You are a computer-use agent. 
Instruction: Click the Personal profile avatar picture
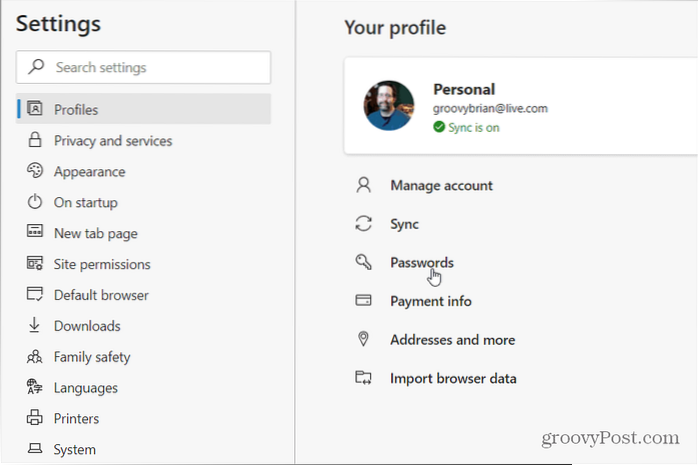click(389, 105)
